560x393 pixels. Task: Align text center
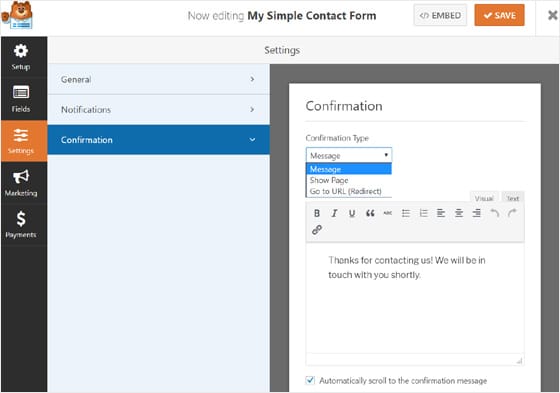tap(459, 213)
